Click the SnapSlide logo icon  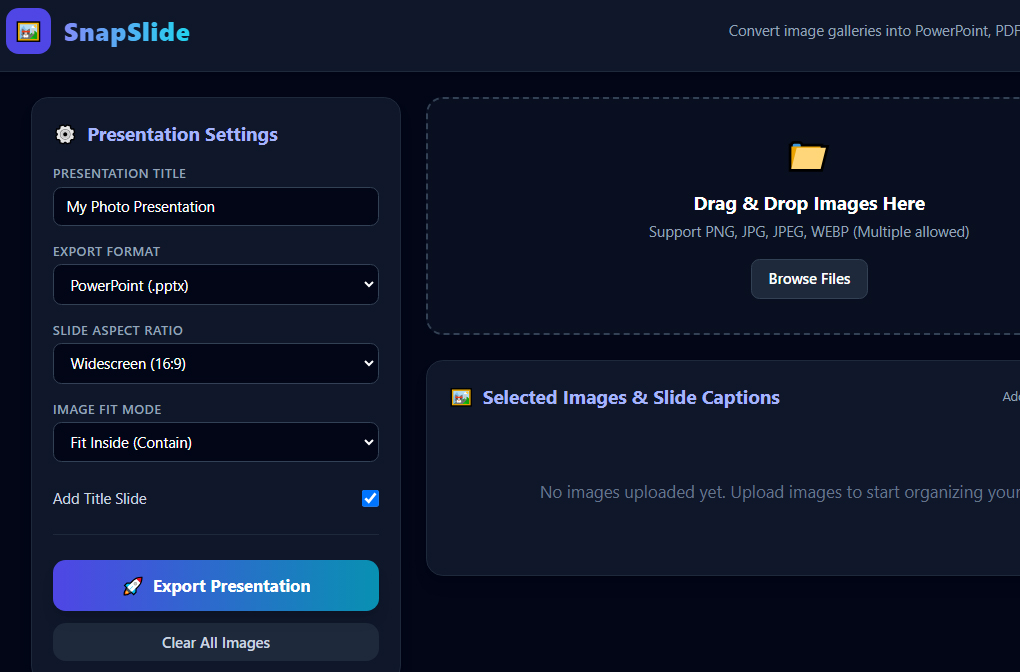click(29, 31)
